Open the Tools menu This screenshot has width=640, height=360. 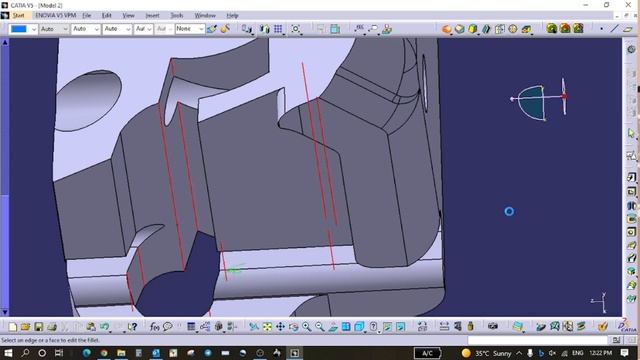[177, 16]
